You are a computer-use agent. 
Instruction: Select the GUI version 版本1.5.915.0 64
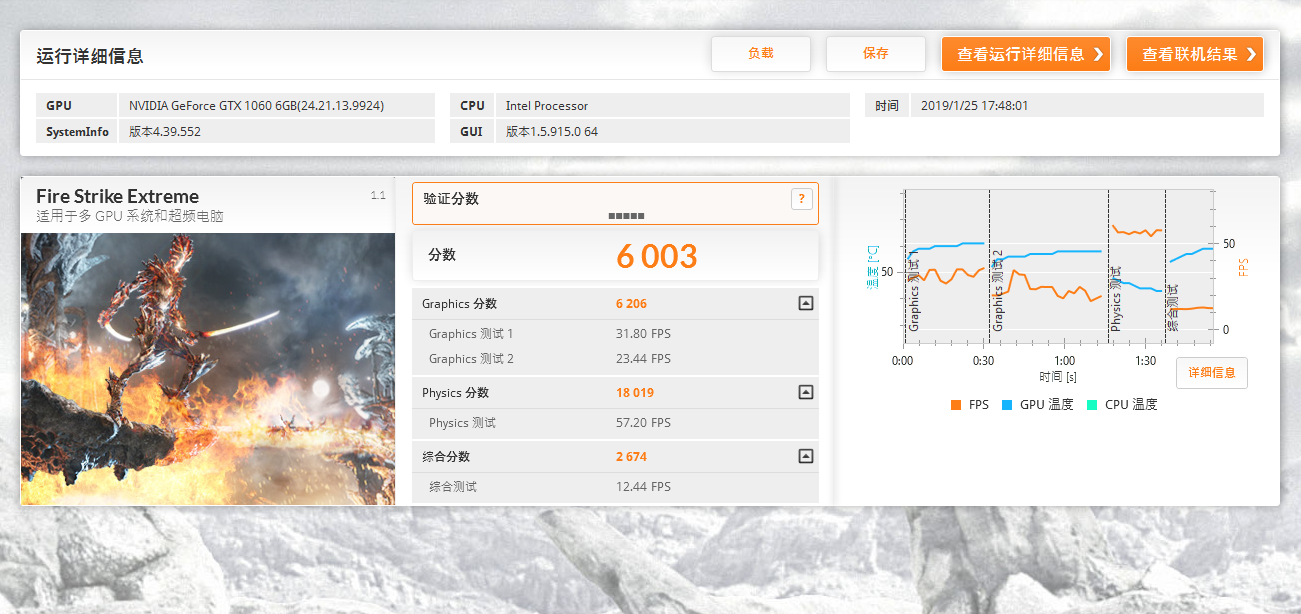pos(552,132)
